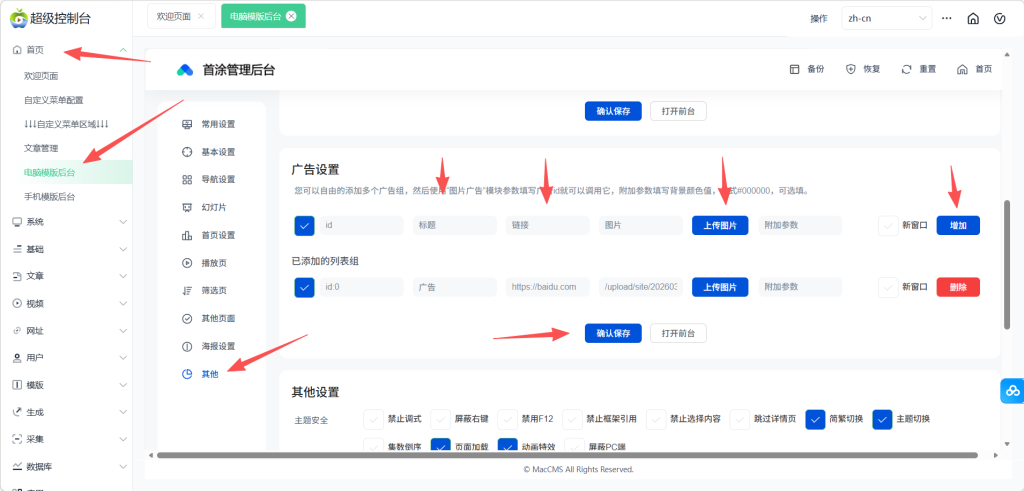Toggle the checkbox beside the id field
The height and width of the screenshot is (491, 1024).
pyautogui.click(x=304, y=225)
